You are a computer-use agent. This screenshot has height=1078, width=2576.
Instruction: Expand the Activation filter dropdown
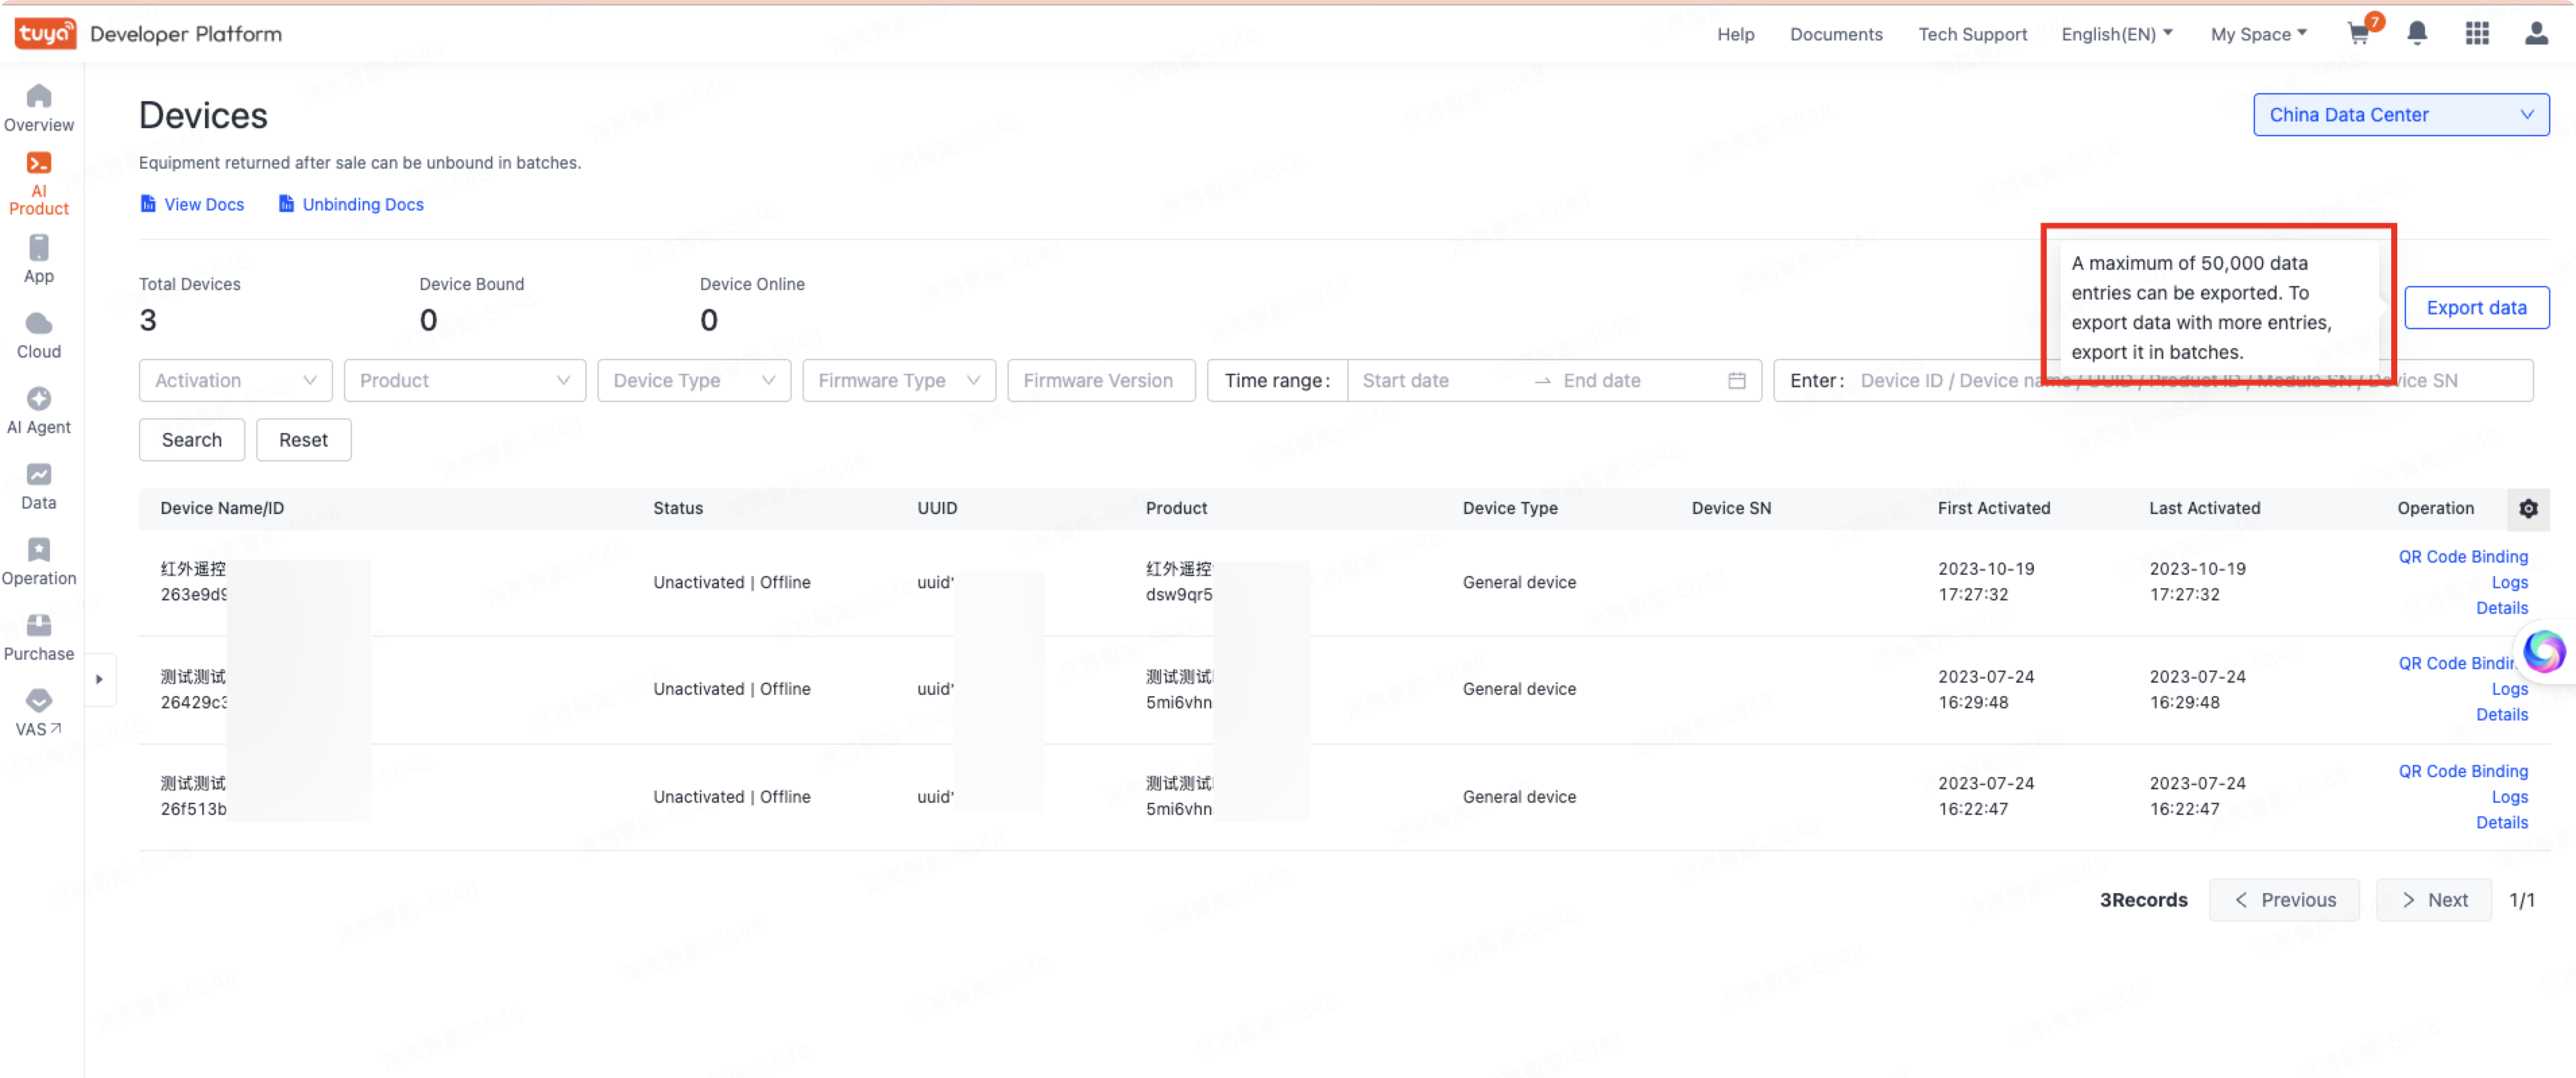(x=234, y=380)
